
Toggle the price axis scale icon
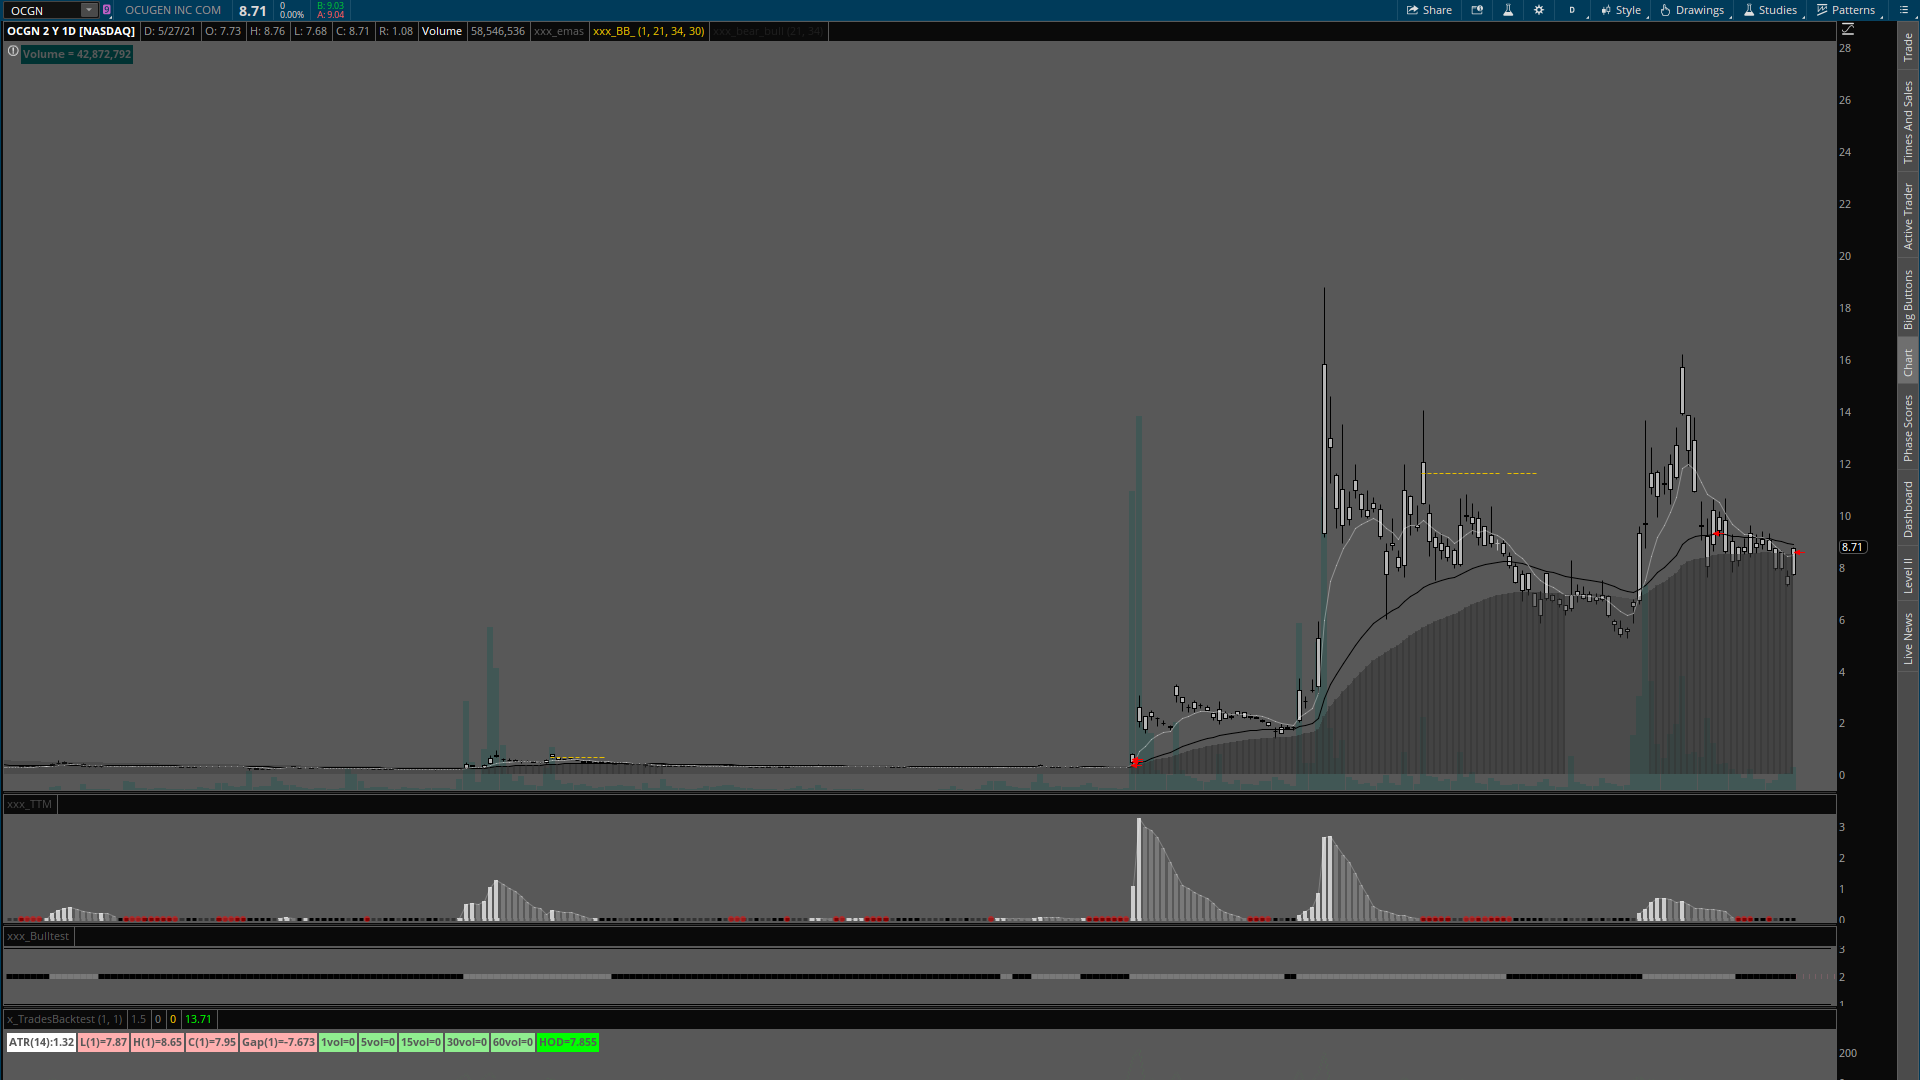(1848, 30)
